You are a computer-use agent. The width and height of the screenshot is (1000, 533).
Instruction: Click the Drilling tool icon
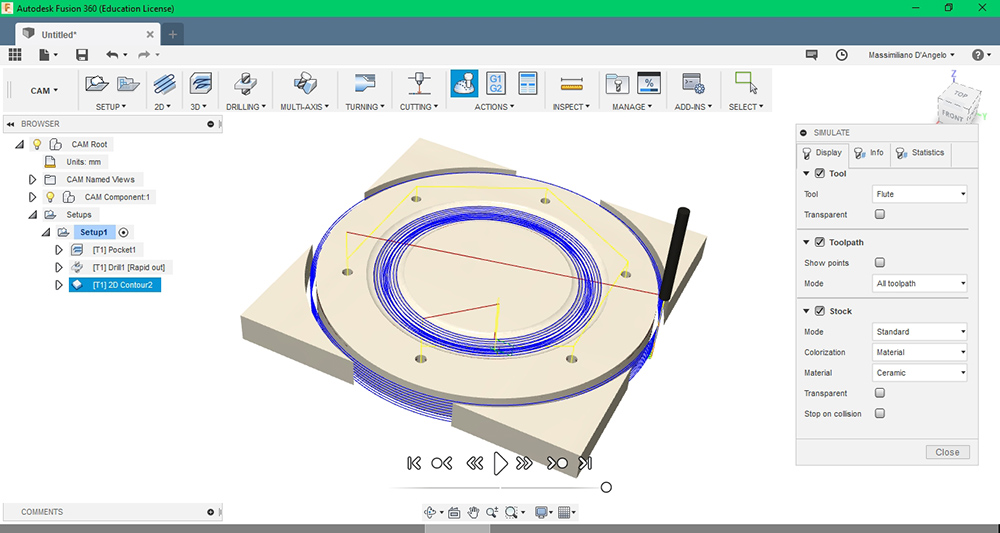(246, 84)
